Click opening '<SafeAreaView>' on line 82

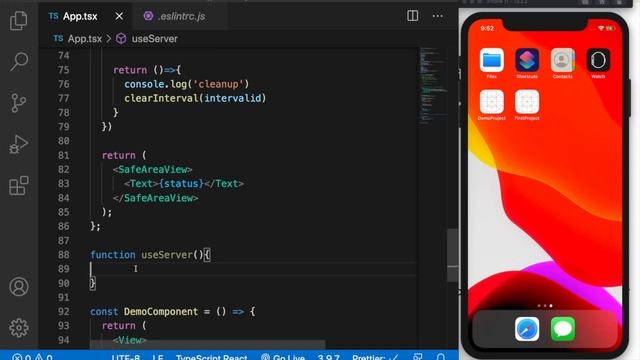tap(153, 169)
